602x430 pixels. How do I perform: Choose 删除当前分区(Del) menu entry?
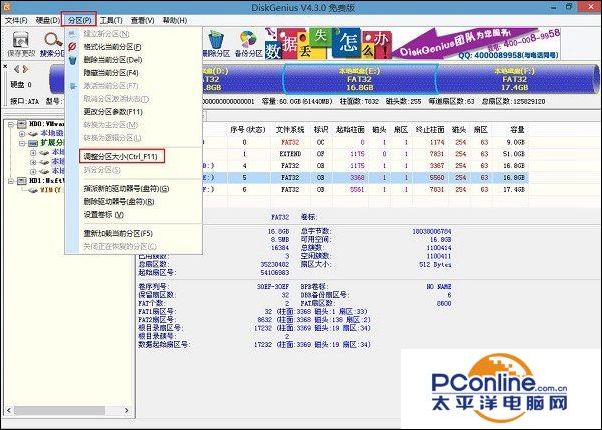[113, 60]
